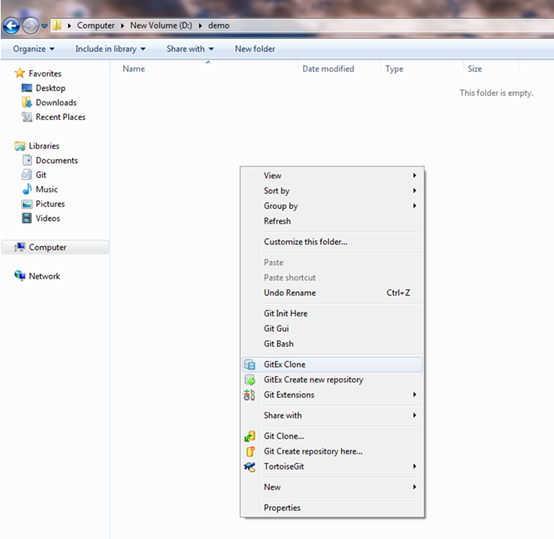Viewport: 554px width, 539px height.
Task: Select Git Init Here
Action: pos(332,314)
